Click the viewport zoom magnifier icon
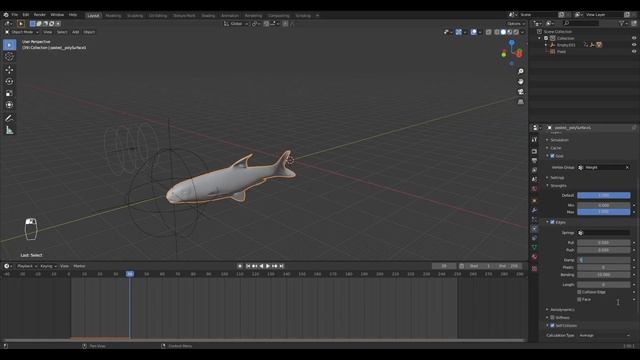This screenshot has width=640, height=360. [x=520, y=71]
